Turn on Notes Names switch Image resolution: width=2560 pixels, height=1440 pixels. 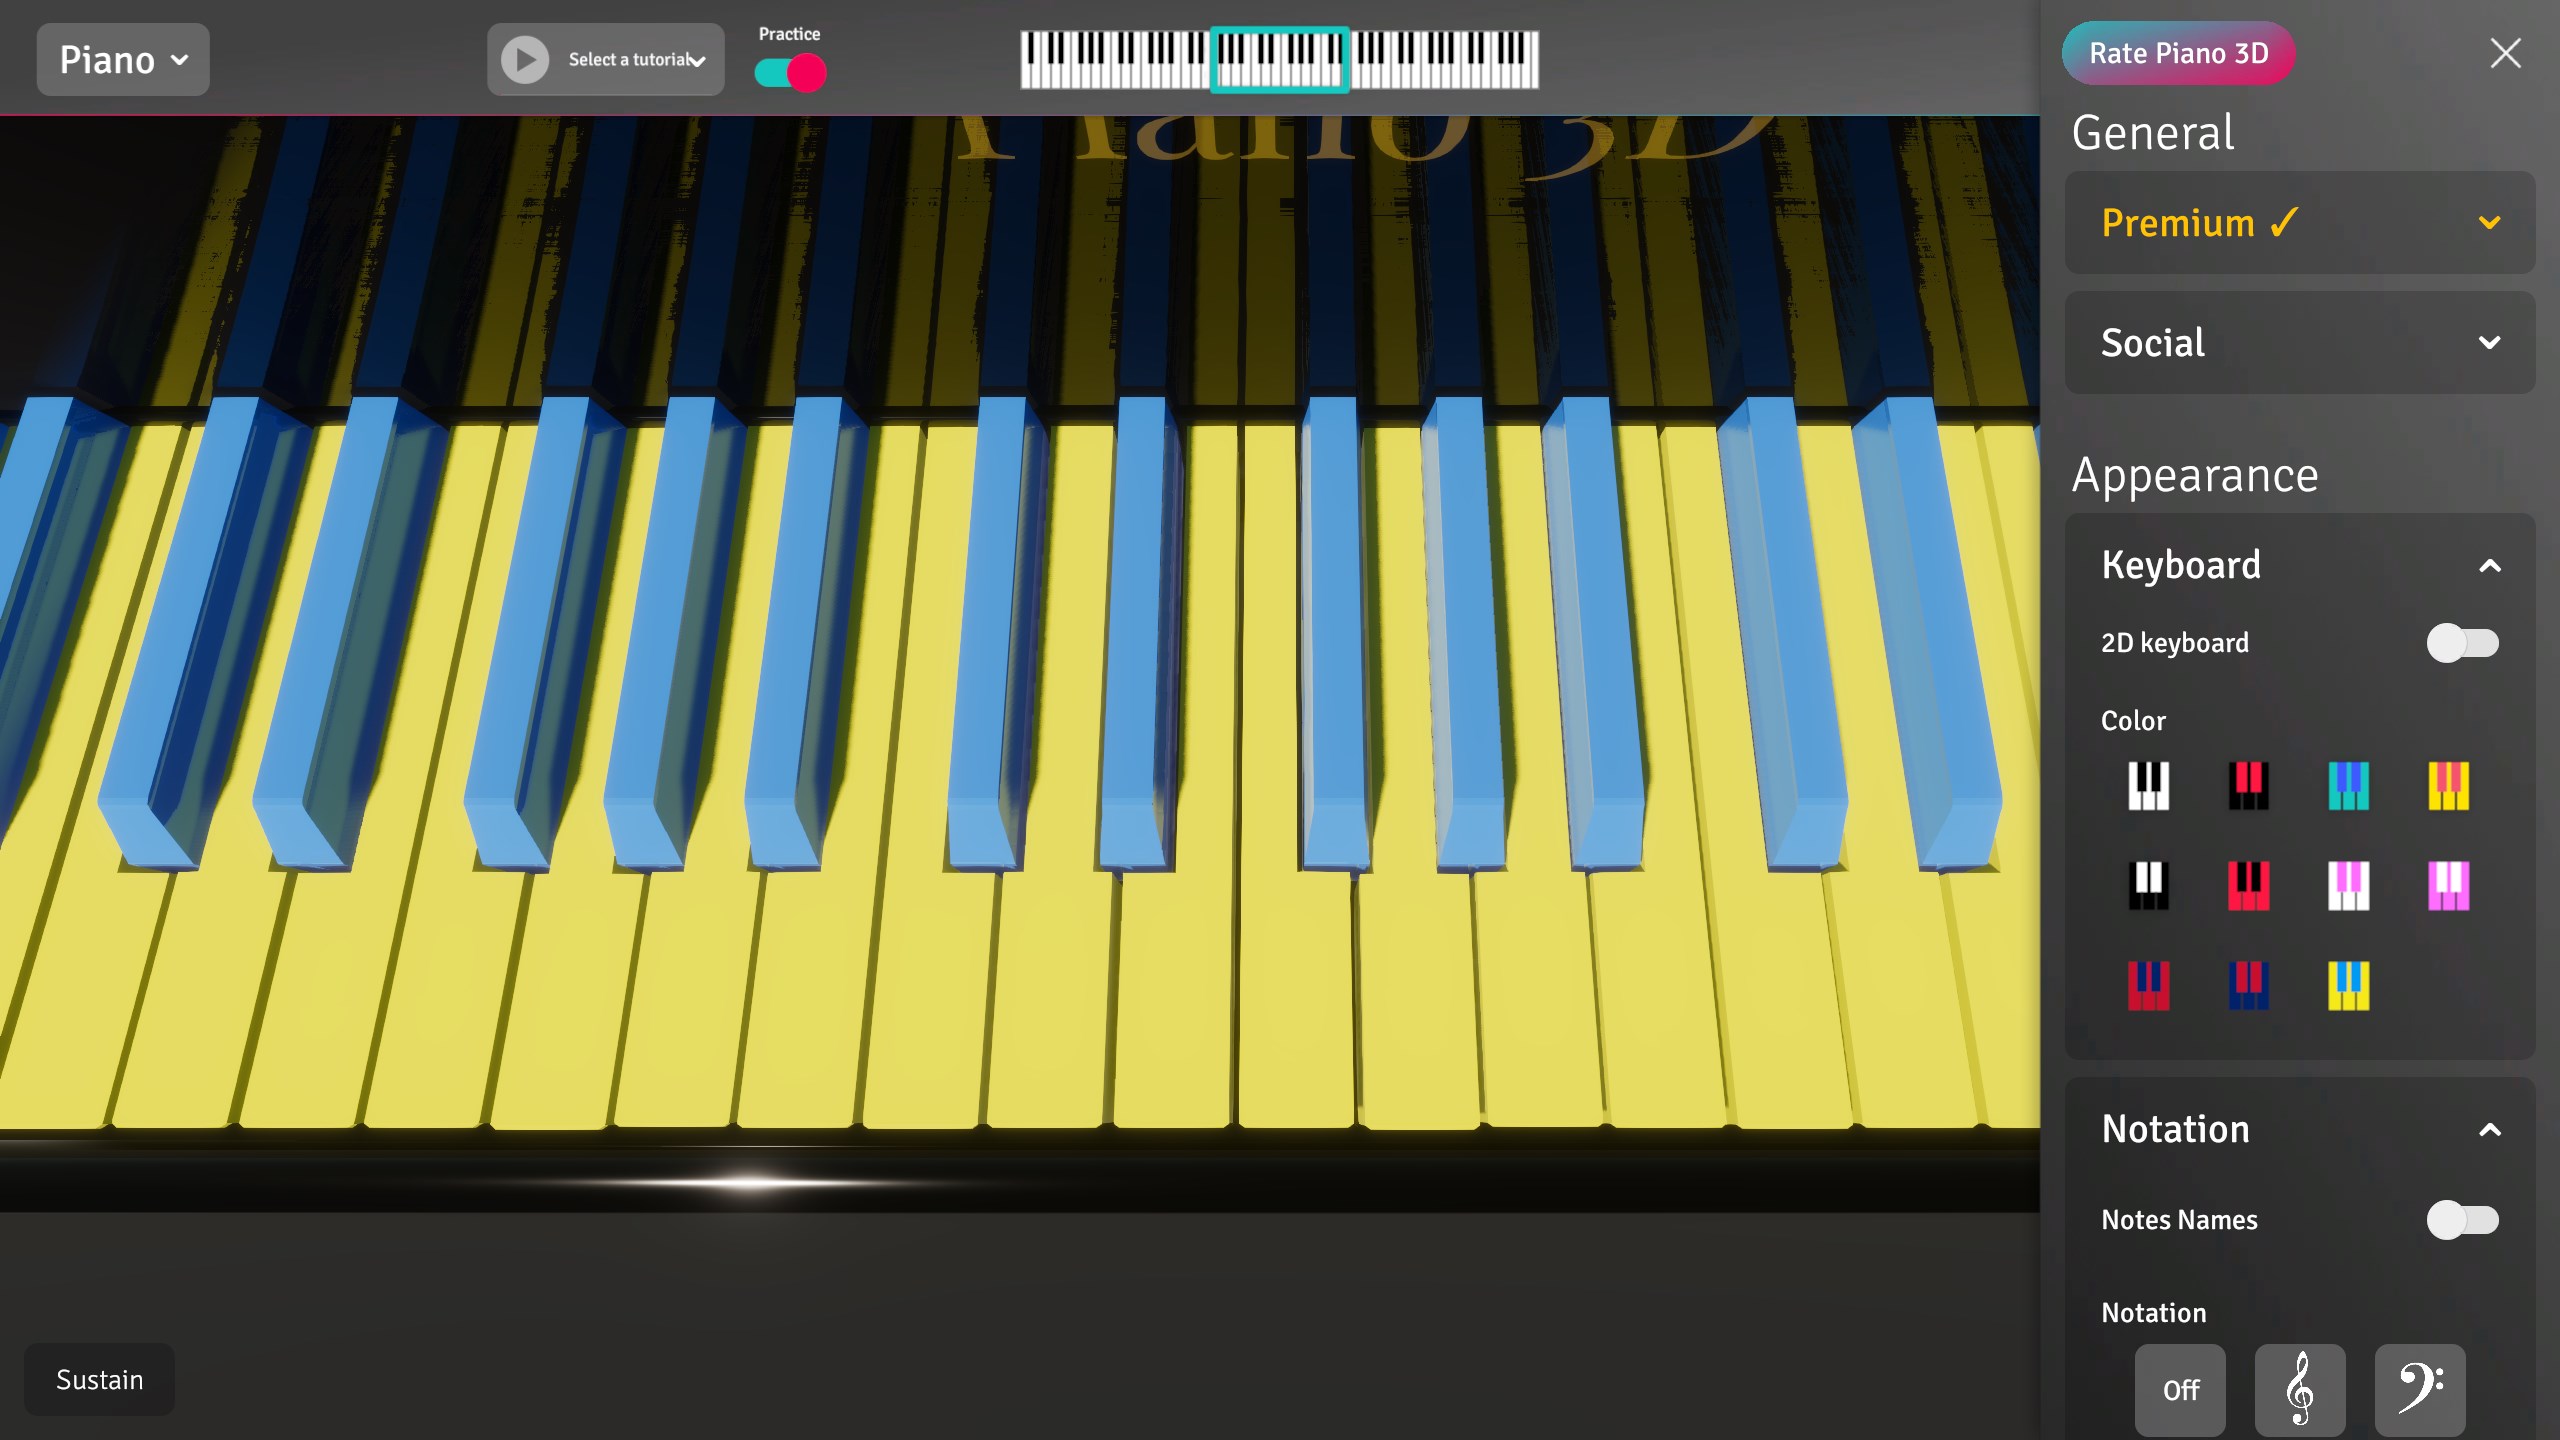tap(2462, 1220)
